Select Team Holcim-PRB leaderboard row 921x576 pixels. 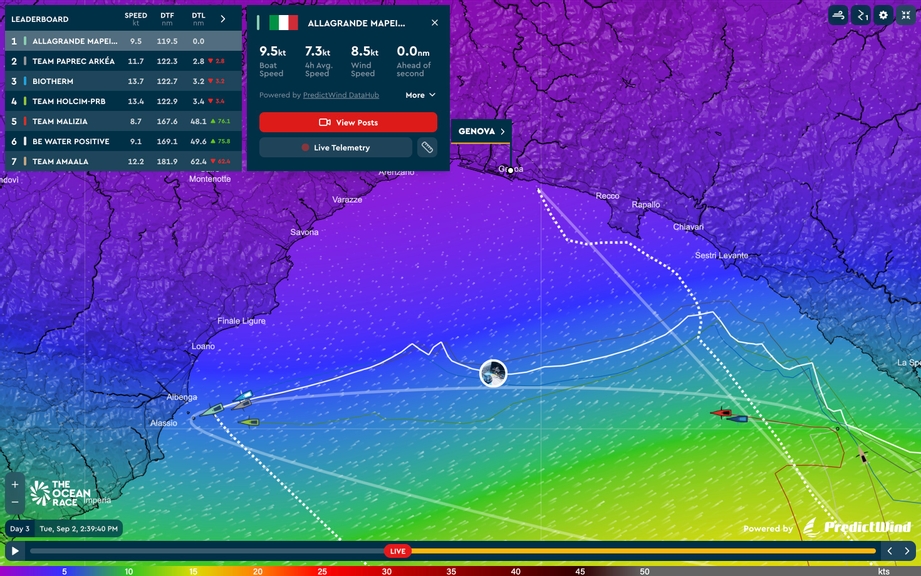point(123,101)
